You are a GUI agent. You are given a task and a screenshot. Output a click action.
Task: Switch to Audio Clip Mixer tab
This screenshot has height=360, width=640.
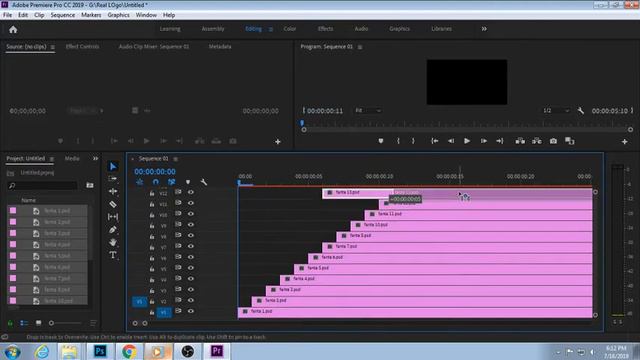point(154,47)
